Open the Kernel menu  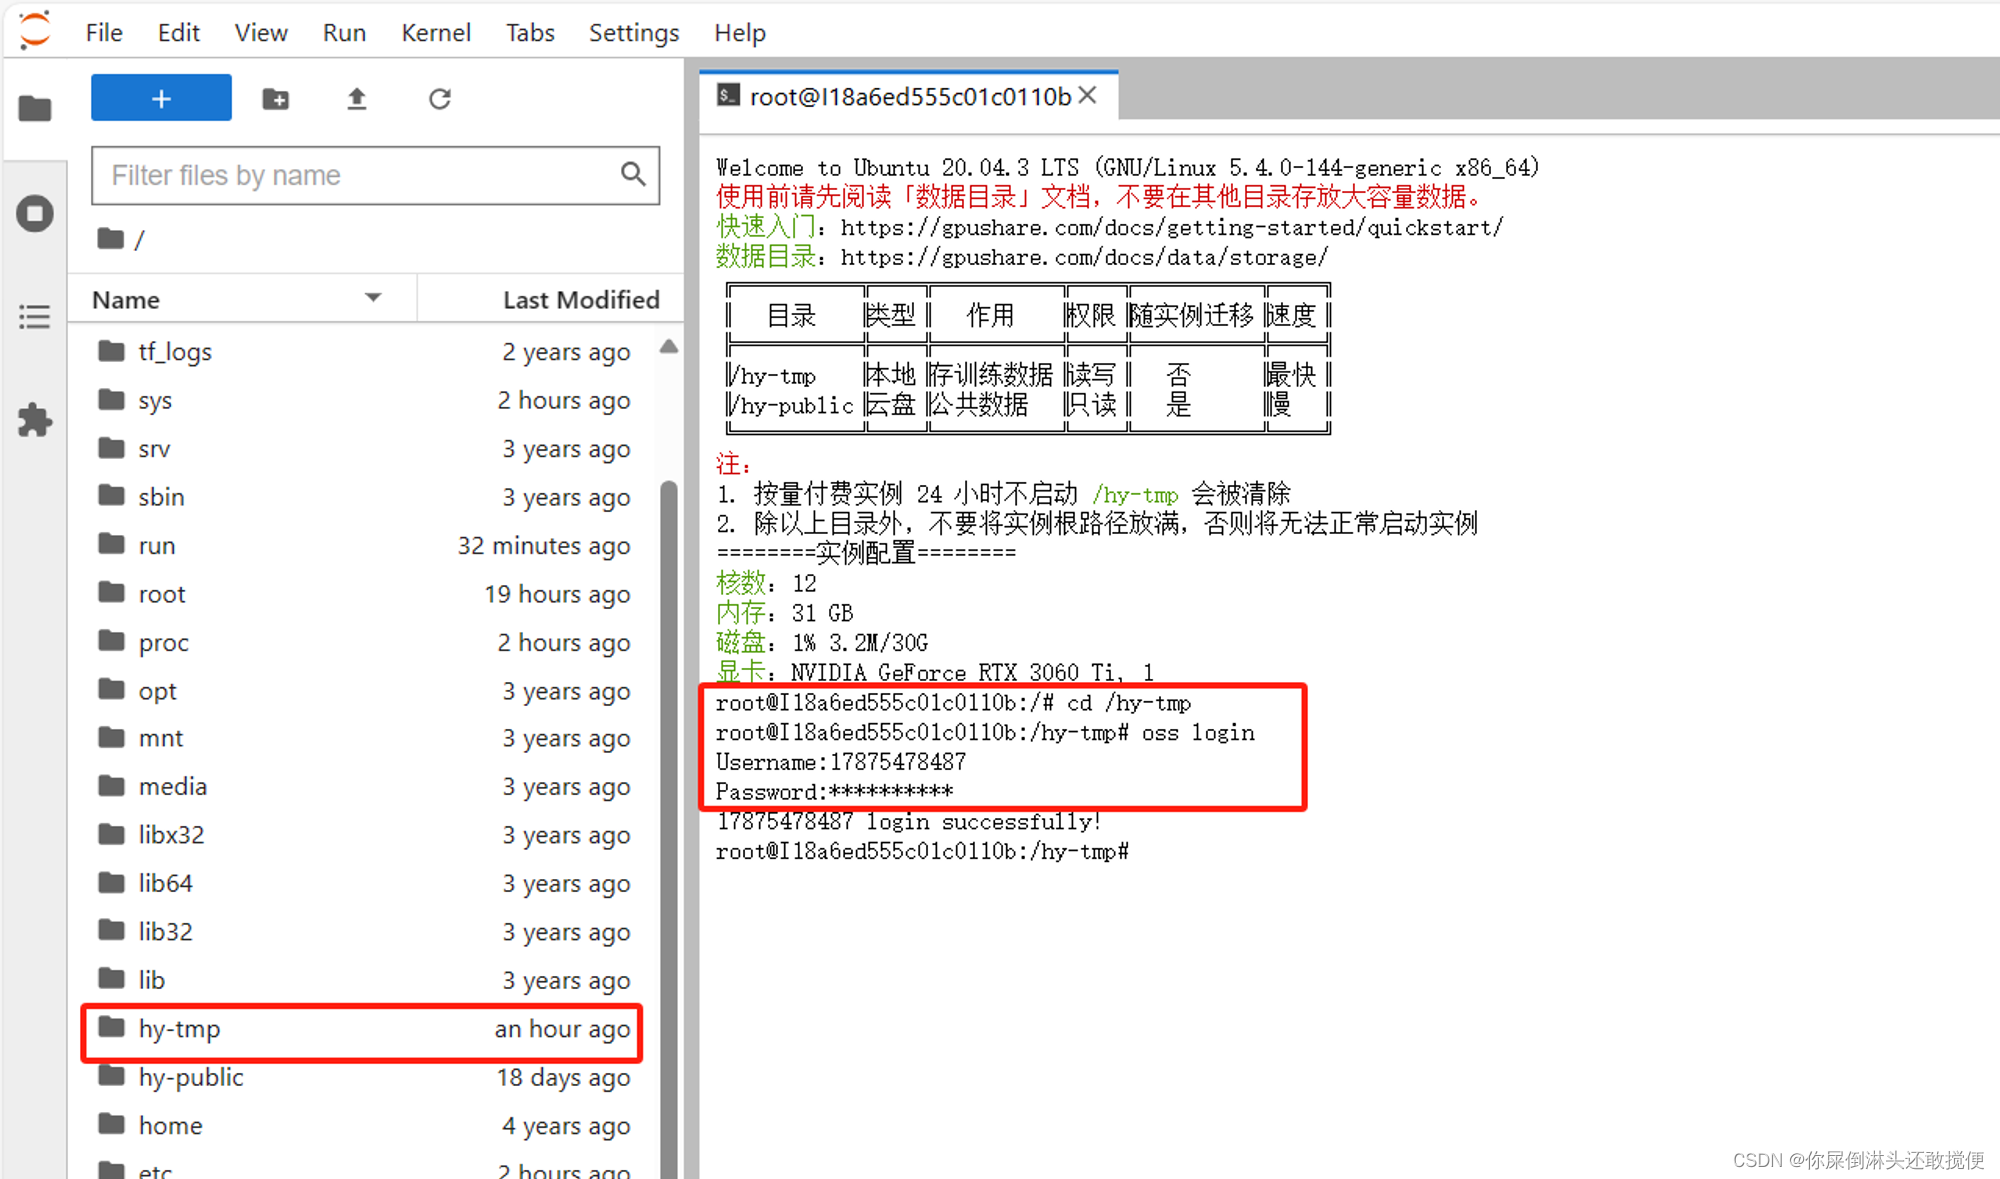click(x=435, y=33)
